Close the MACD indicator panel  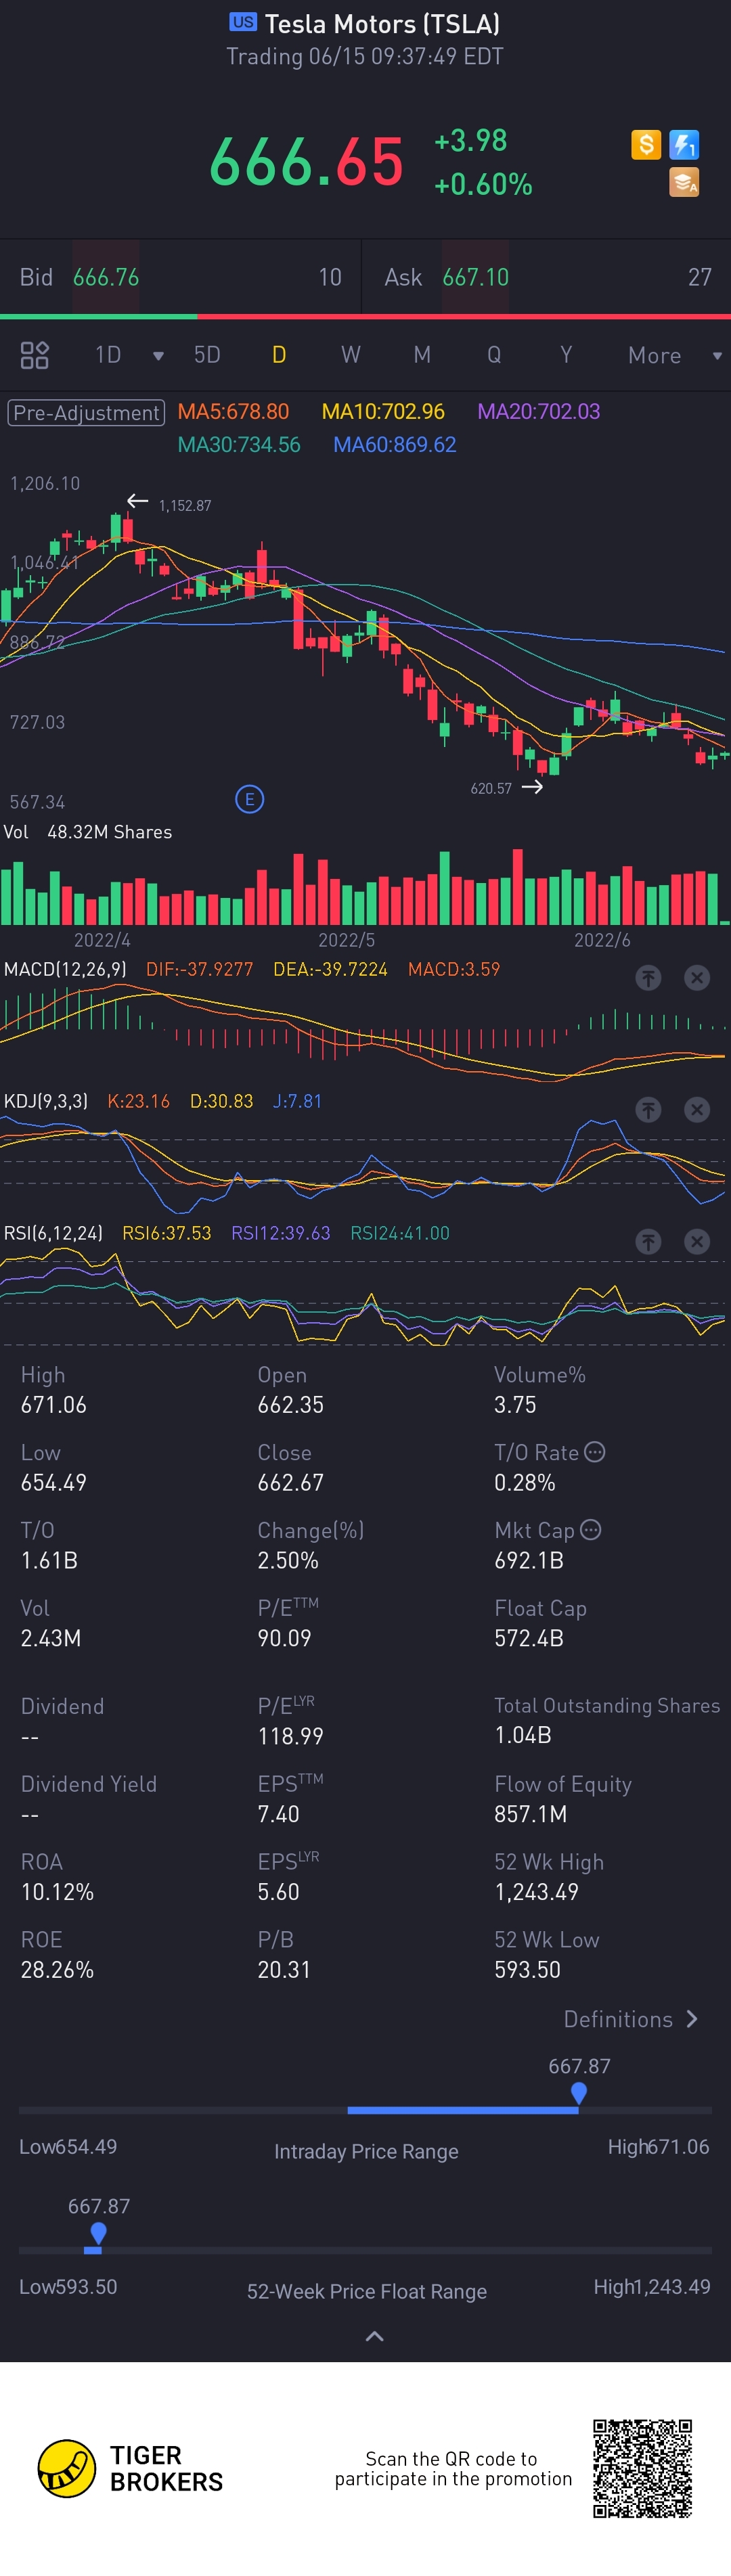coord(697,977)
